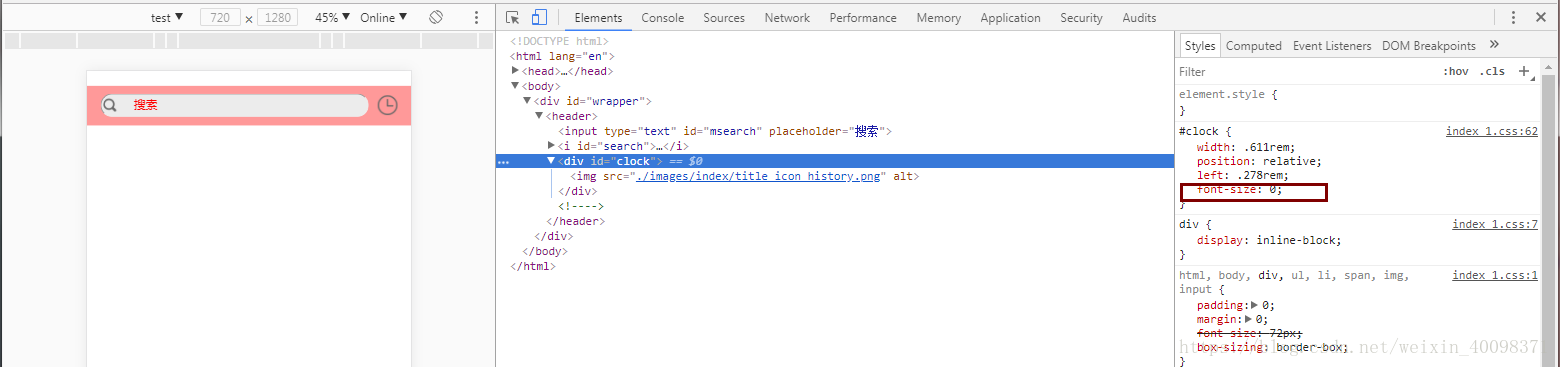Screen dimensions: 1560x367
Task: Click the magnifier icon in preview search bar
Action: pyautogui.click(x=111, y=105)
